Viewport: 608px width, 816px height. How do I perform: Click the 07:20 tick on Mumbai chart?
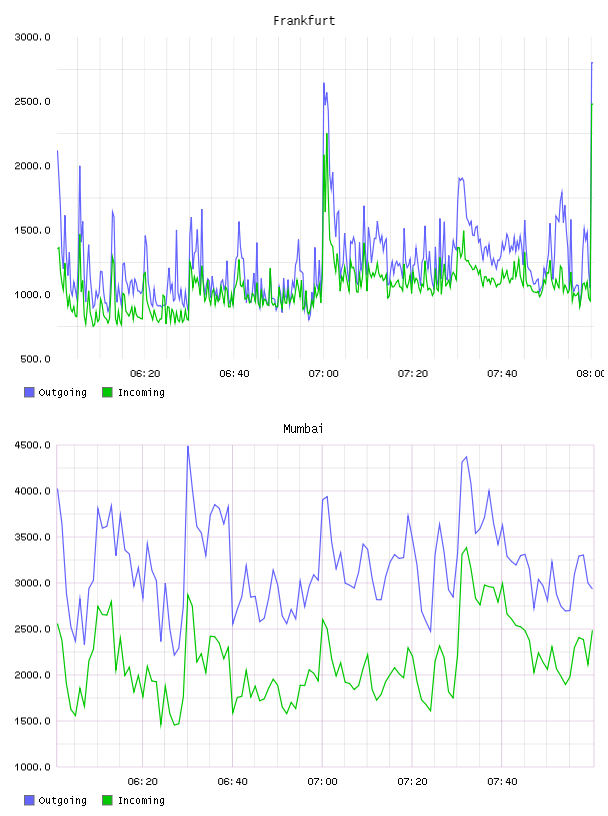pos(412,782)
